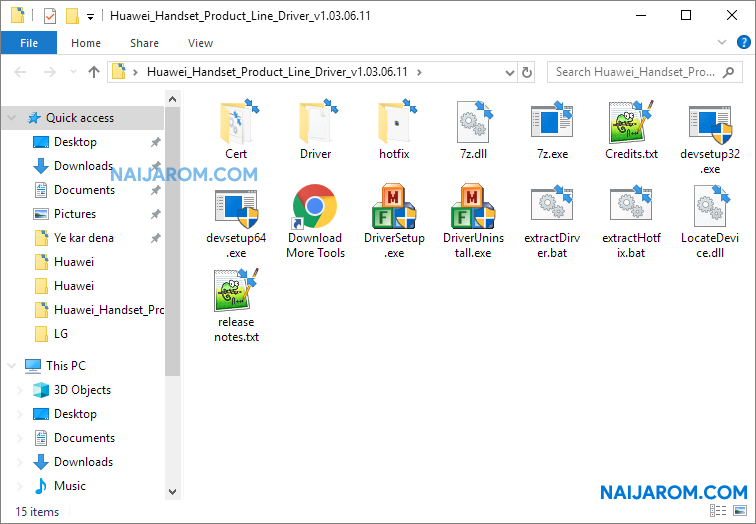Collapse the This PC tree node
Image resolution: width=756 pixels, height=524 pixels.
click(x=12, y=366)
